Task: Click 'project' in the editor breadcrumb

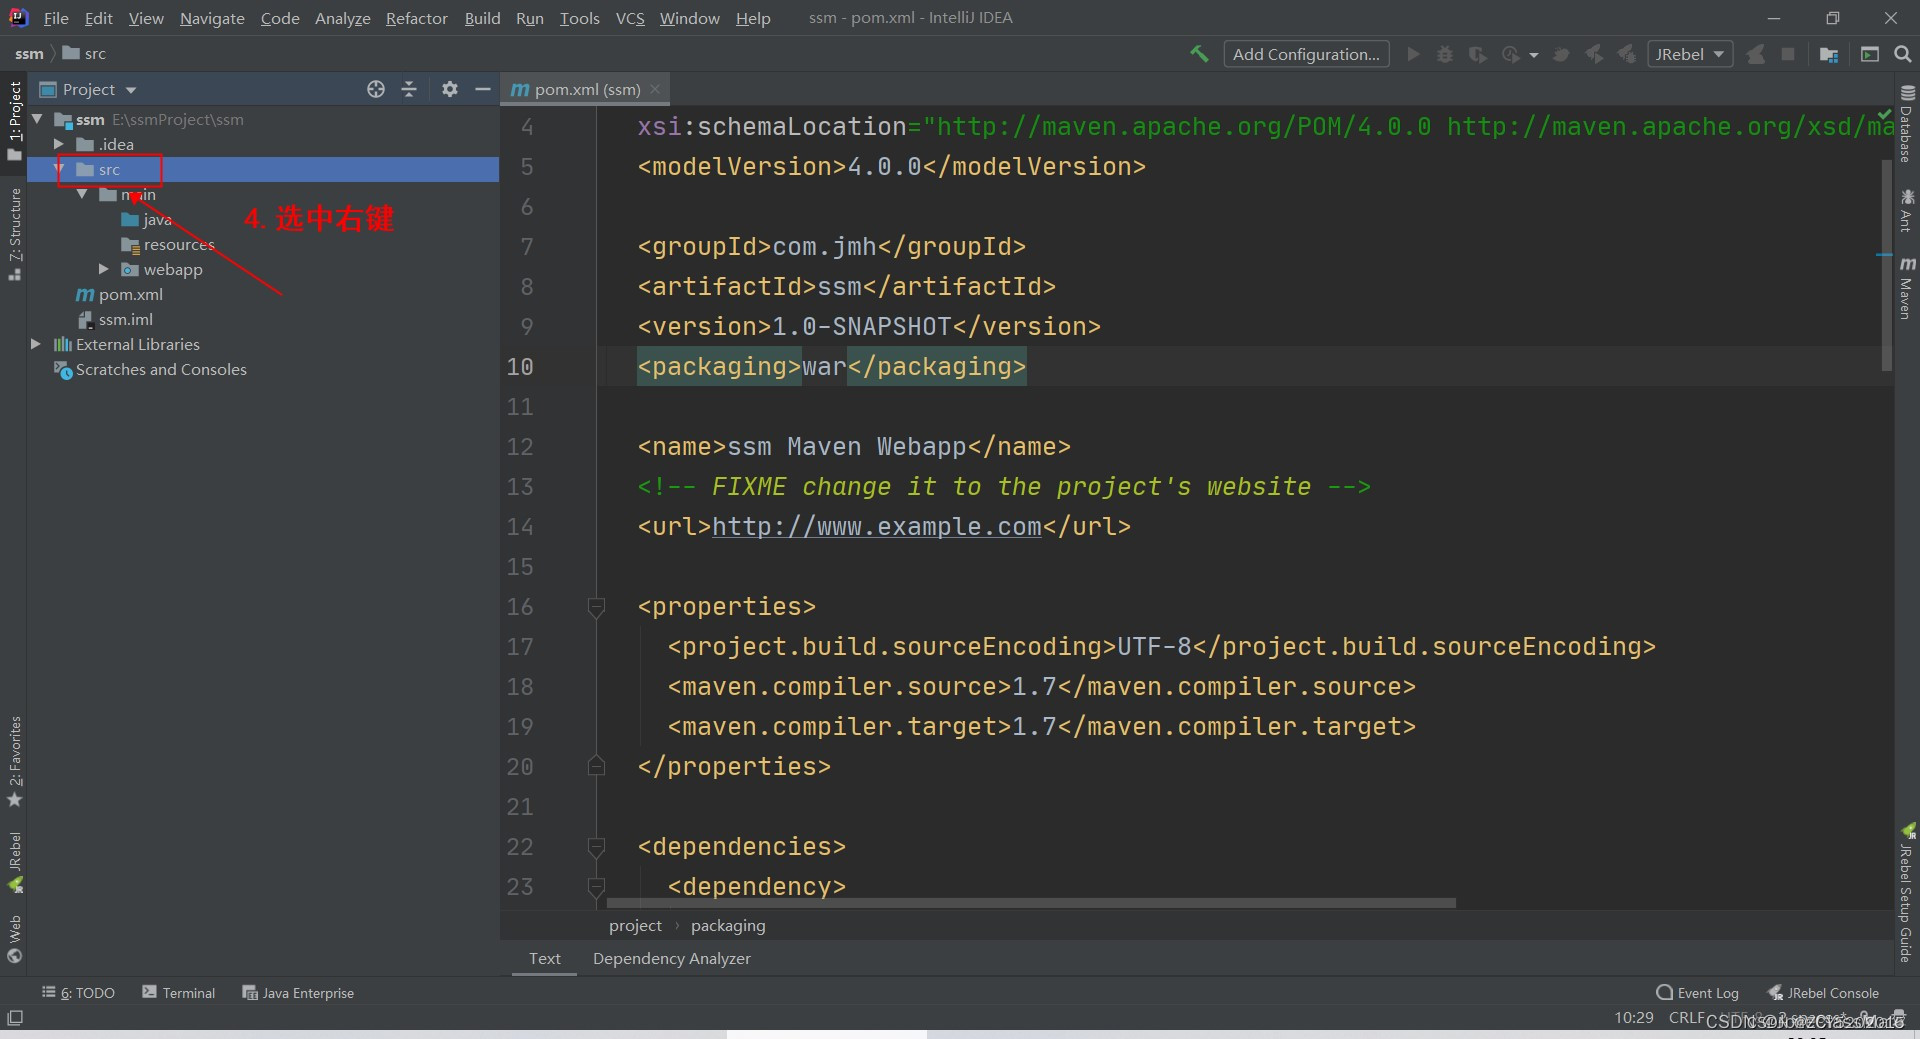Action: [x=635, y=926]
